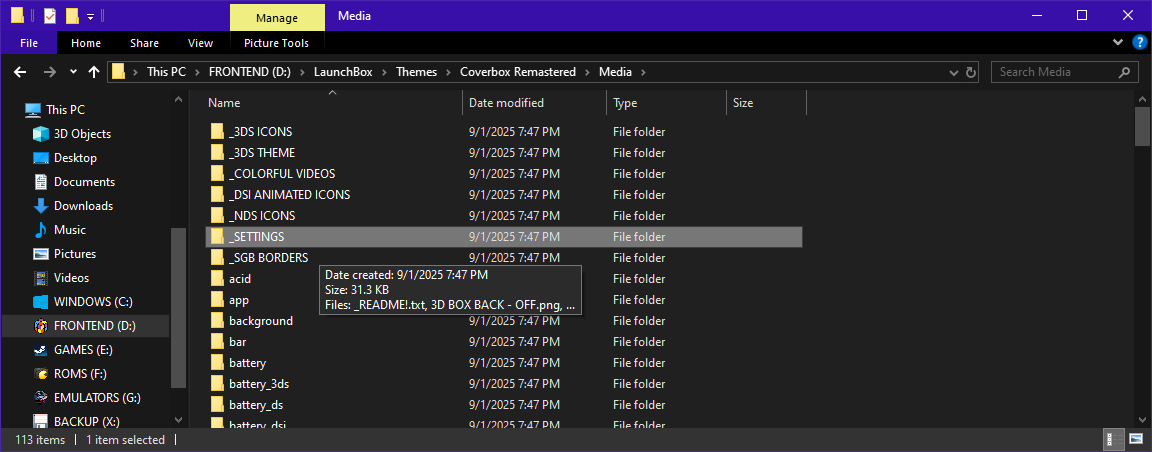This screenshot has width=1152, height=452.
Task: Switch to Details view layout
Action: pyautogui.click(x=1112, y=440)
